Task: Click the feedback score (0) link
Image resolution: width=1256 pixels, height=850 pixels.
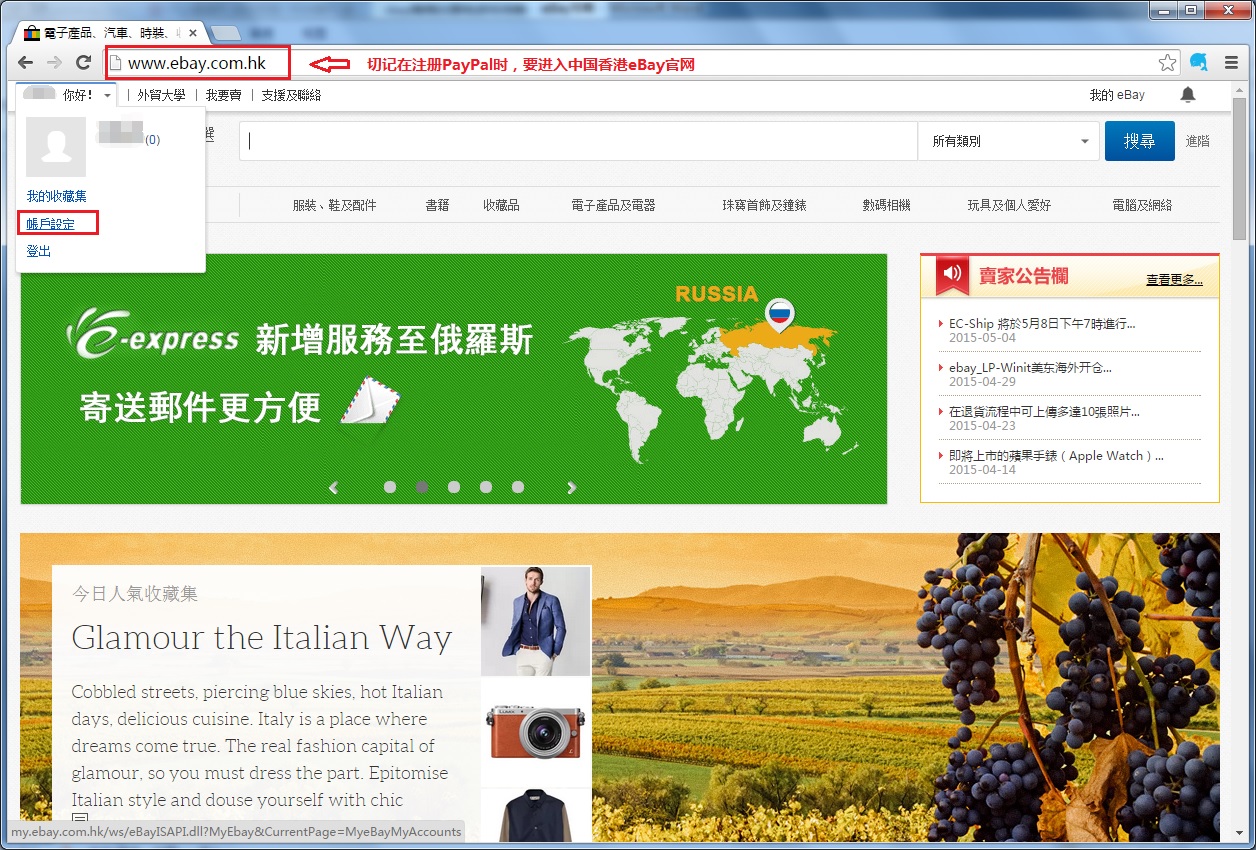Action: click(152, 140)
